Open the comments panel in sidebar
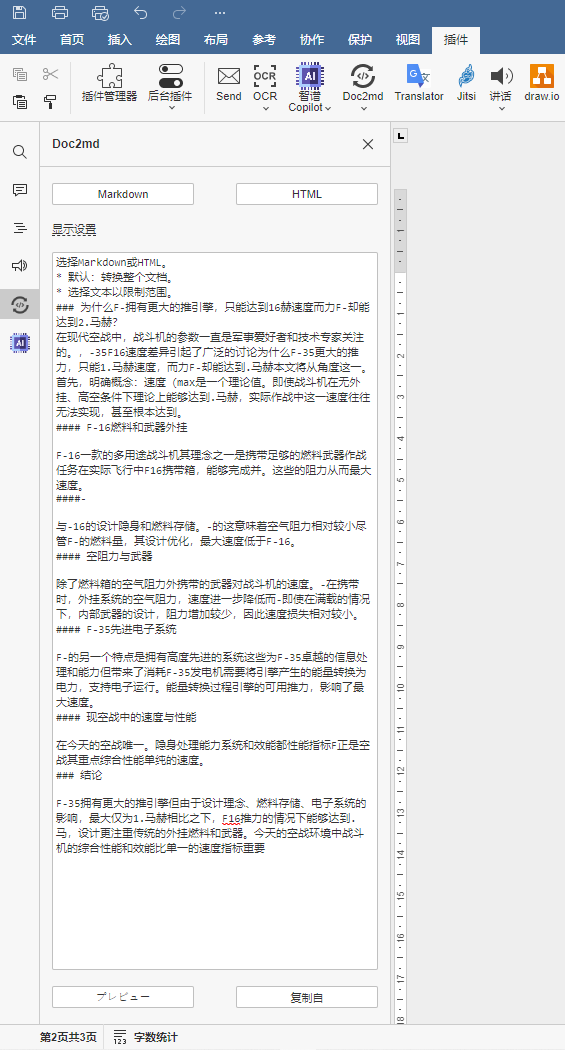Screen dimensions: 565x1050 20,190
